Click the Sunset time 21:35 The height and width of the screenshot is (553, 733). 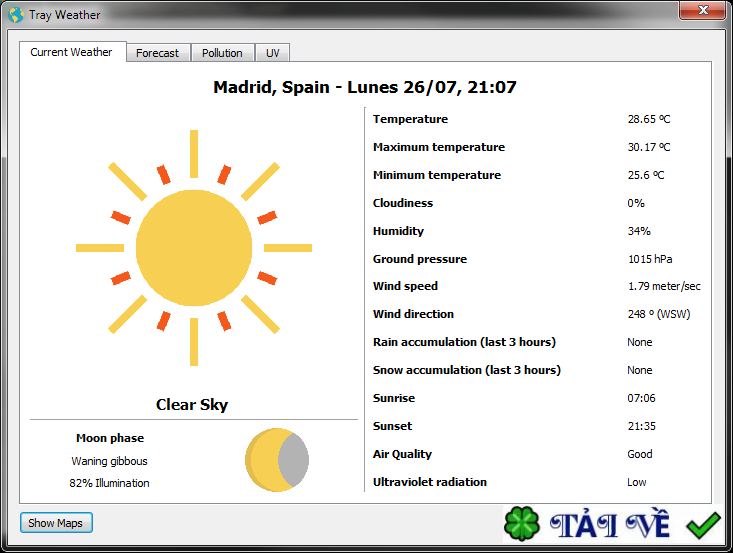pos(641,426)
